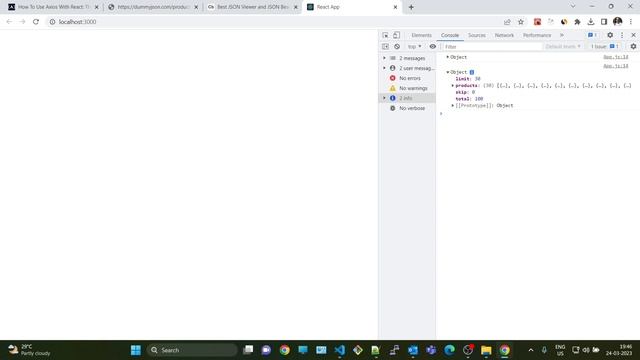Viewport: 640px width, 360px height.
Task: Clear the console with the clear icon
Action: pyautogui.click(x=397, y=47)
